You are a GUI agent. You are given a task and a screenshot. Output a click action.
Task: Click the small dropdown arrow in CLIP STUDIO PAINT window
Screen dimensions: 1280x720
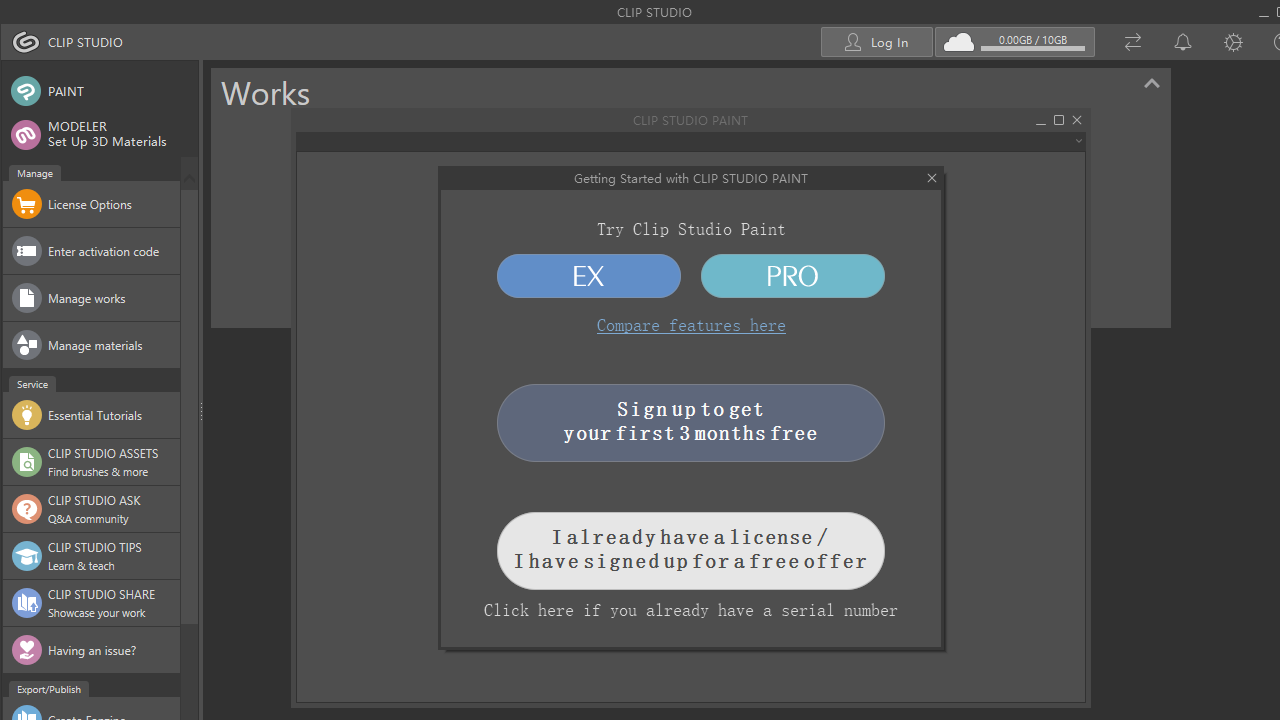pos(1079,141)
